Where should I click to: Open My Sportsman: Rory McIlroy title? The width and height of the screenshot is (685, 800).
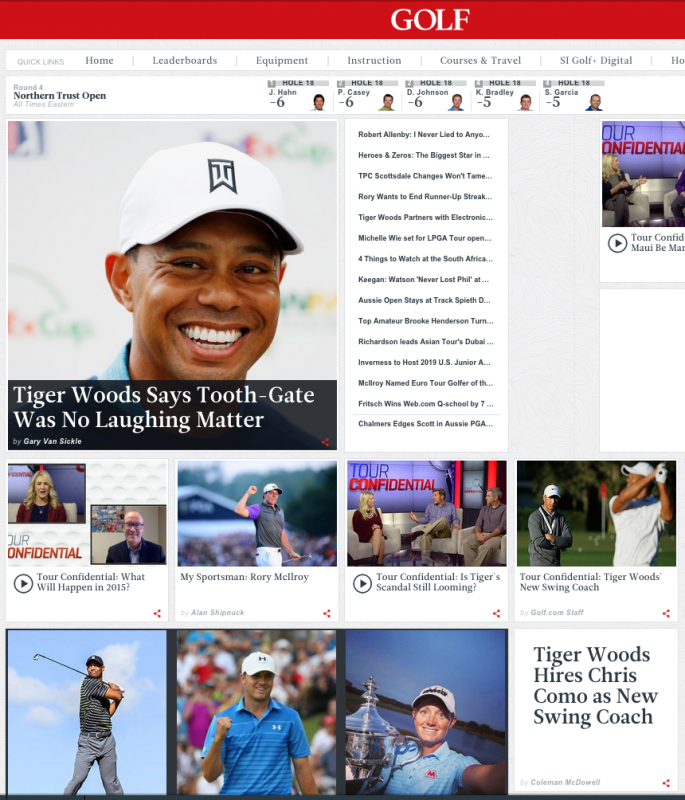tap(244, 577)
